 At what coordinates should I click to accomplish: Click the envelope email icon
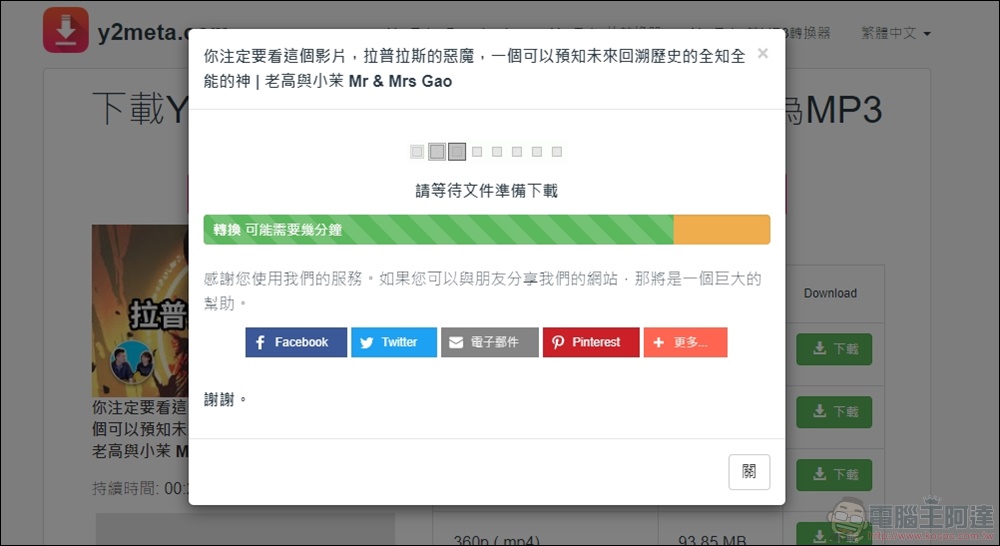[456, 343]
